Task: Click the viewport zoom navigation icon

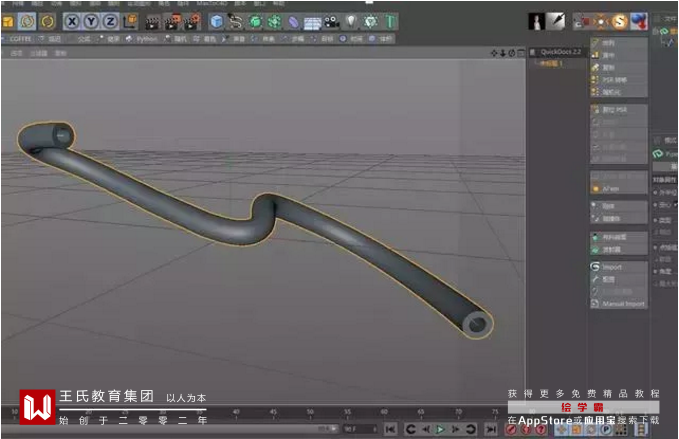Action: [503, 53]
